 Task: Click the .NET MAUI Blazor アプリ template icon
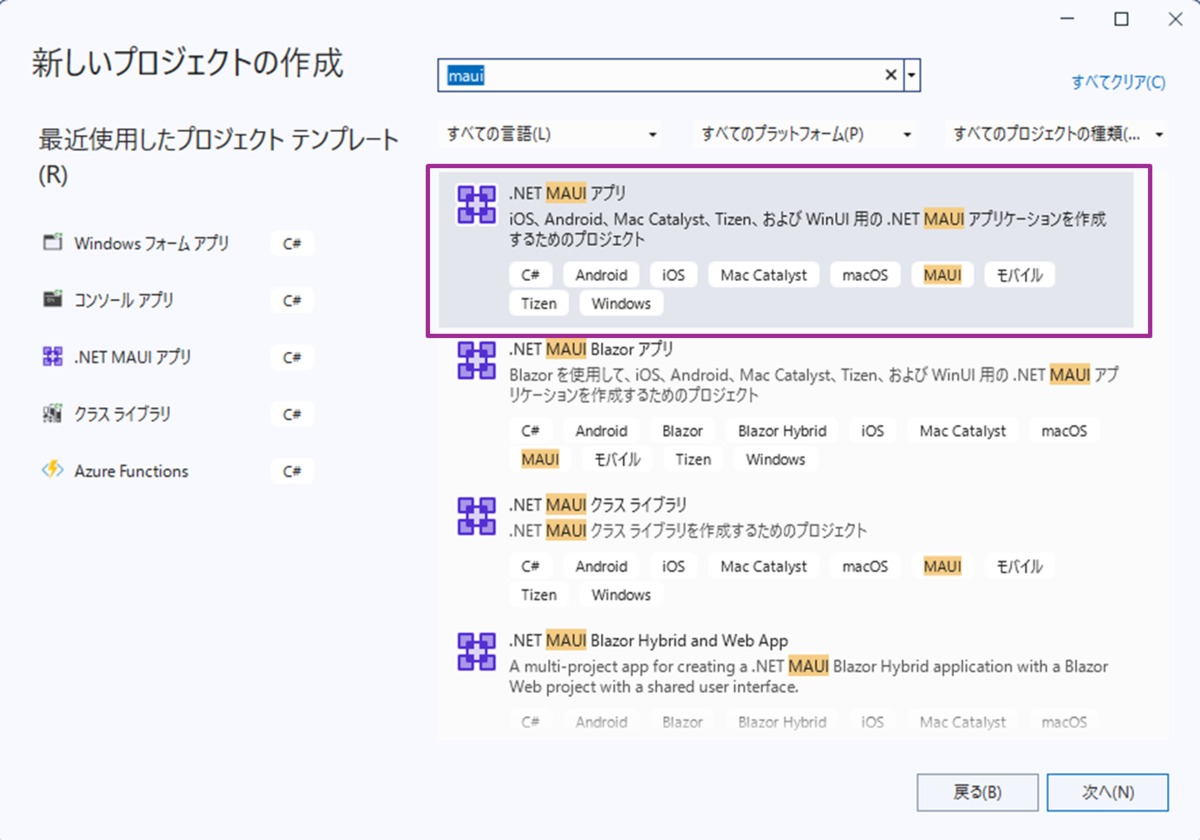click(476, 361)
